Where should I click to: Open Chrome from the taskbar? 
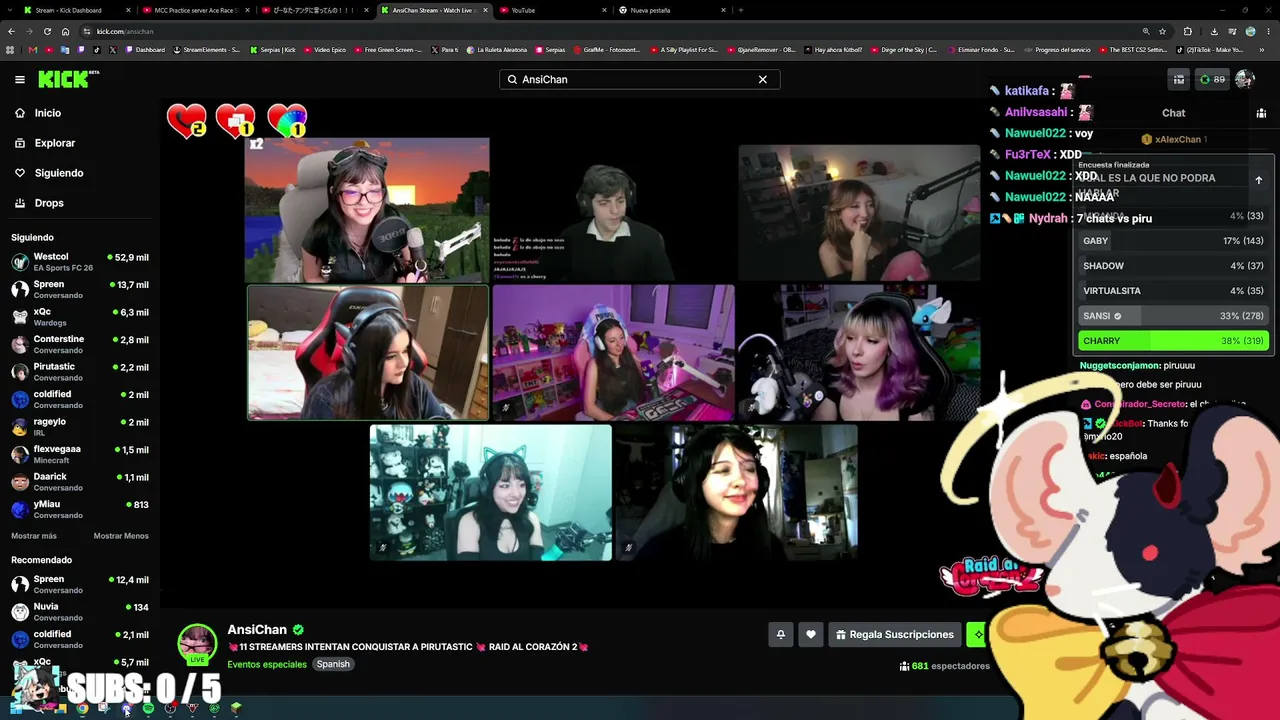(82, 709)
